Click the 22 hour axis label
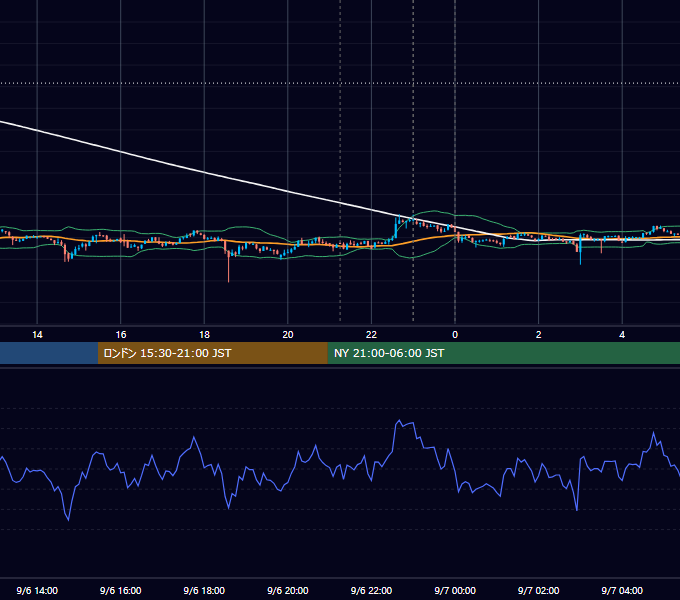This screenshot has width=680, height=600. coord(371,335)
